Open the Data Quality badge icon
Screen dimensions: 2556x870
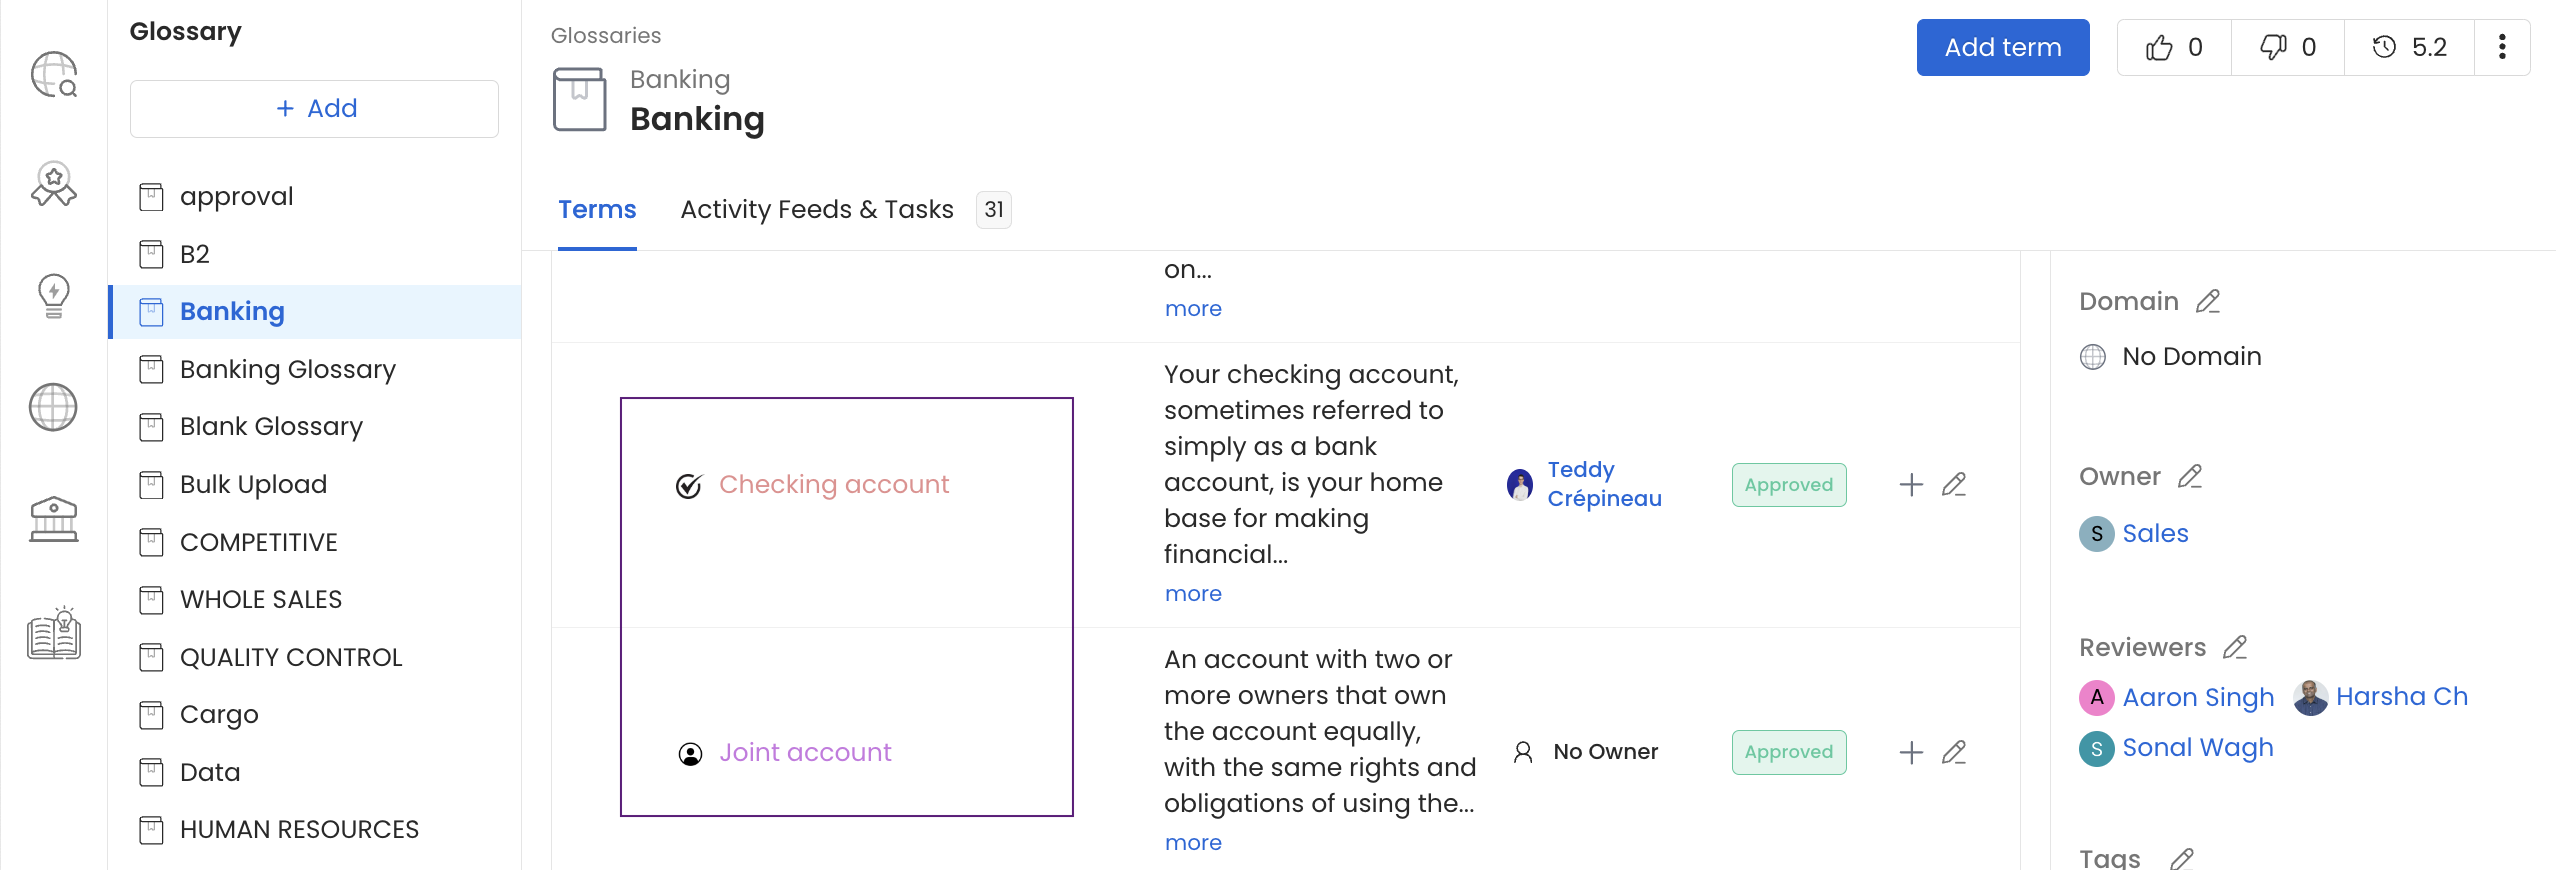pyautogui.click(x=54, y=185)
